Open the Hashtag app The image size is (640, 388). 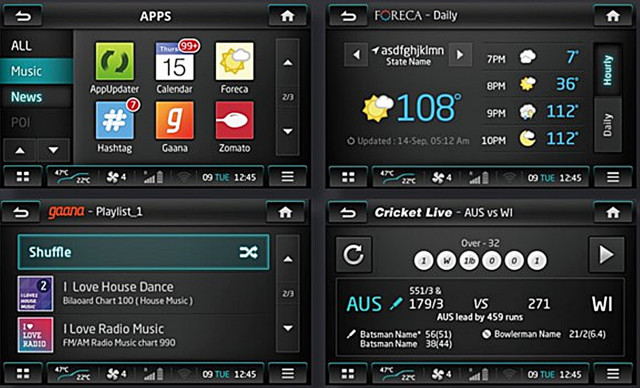(x=115, y=120)
